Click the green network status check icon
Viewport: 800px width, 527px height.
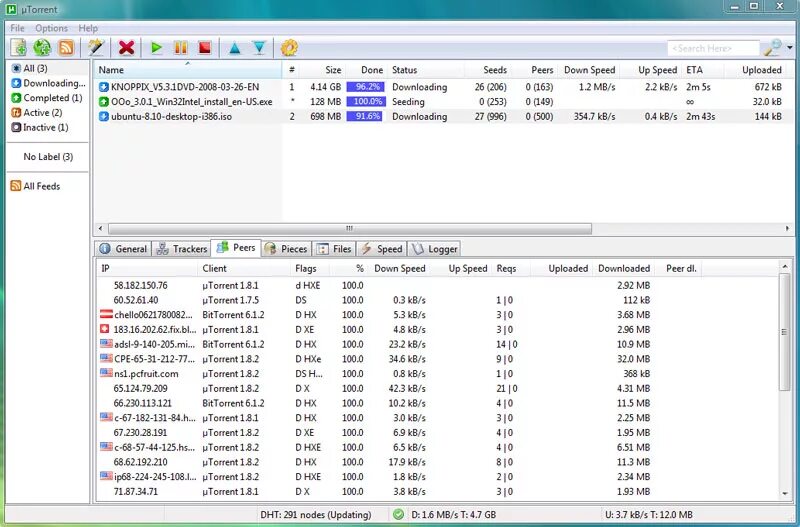point(398,515)
